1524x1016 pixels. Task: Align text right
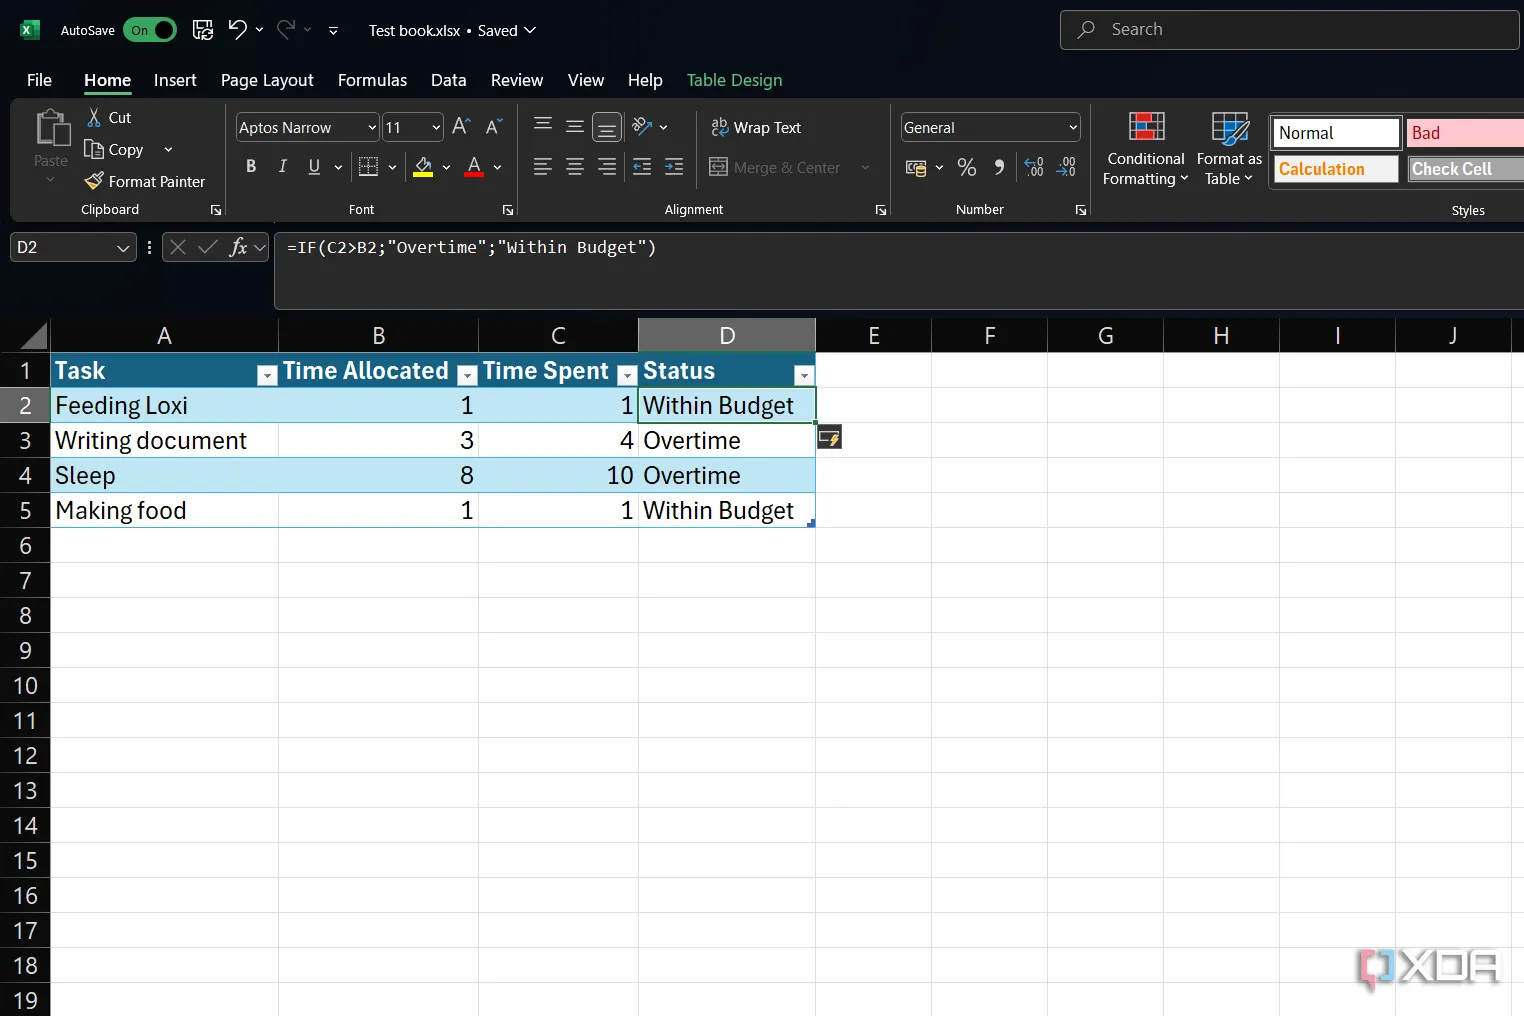pos(607,167)
